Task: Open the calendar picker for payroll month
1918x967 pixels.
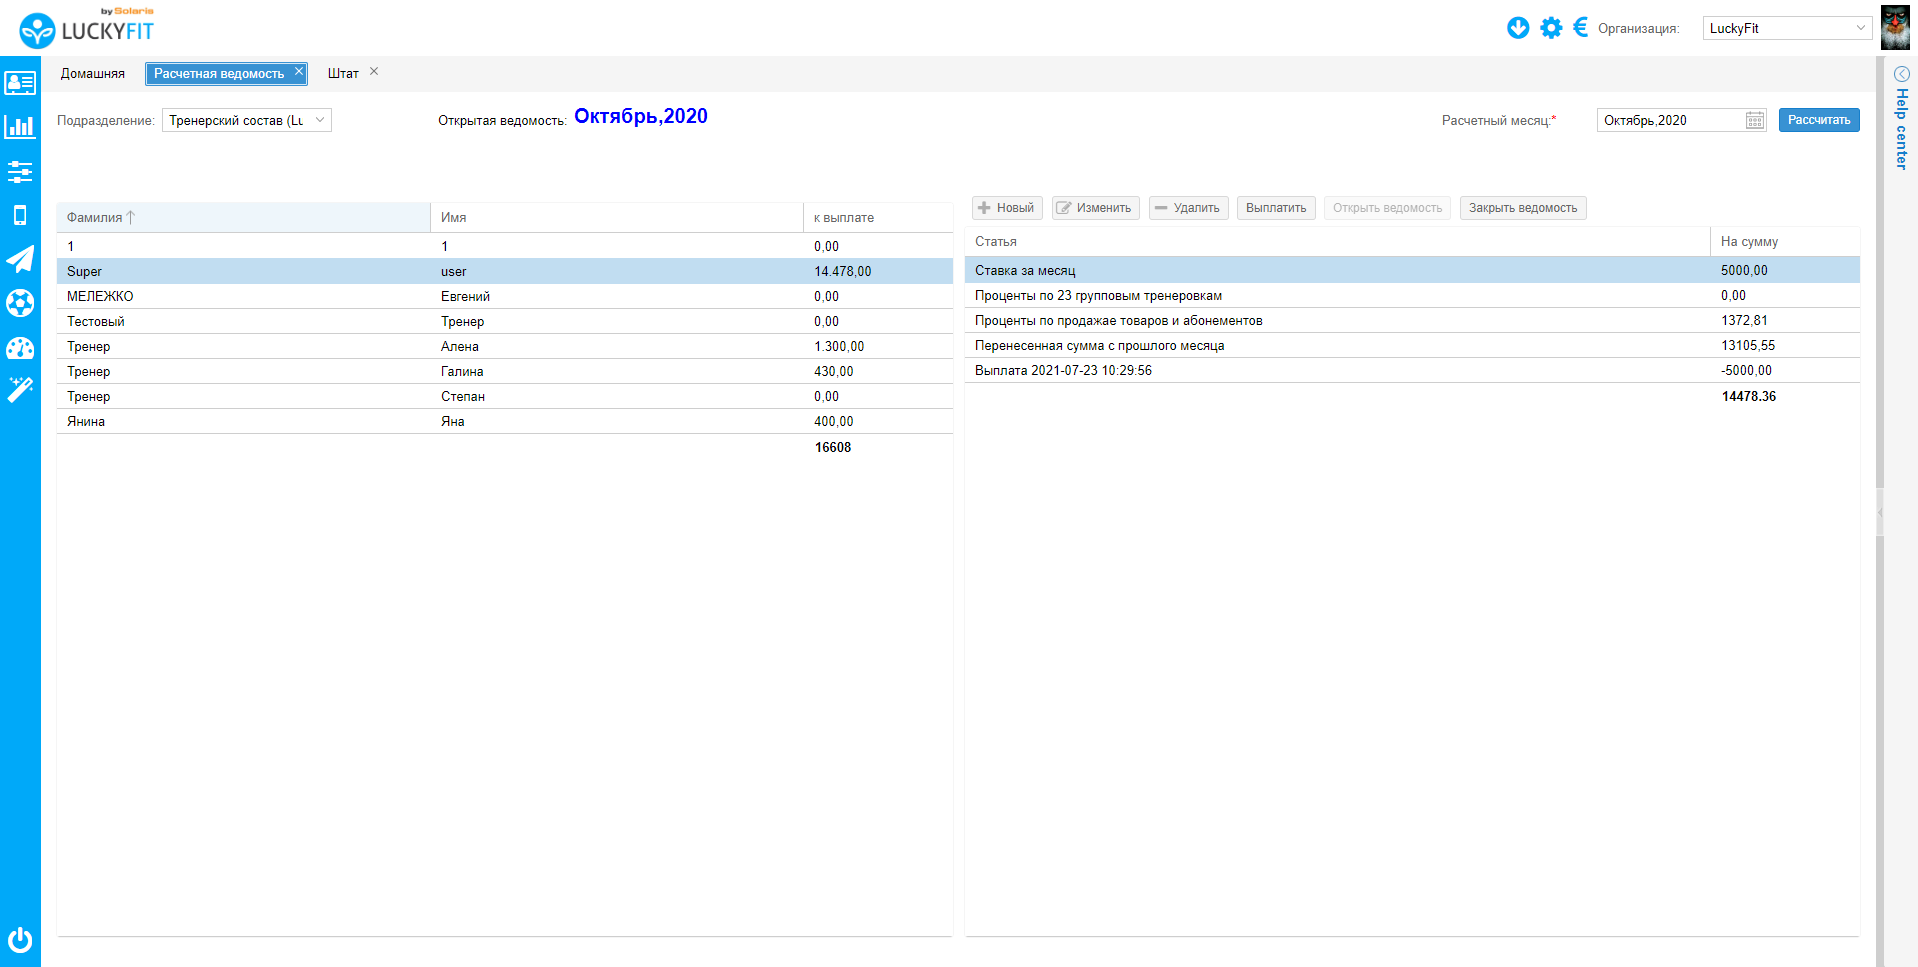Action: tap(1755, 120)
